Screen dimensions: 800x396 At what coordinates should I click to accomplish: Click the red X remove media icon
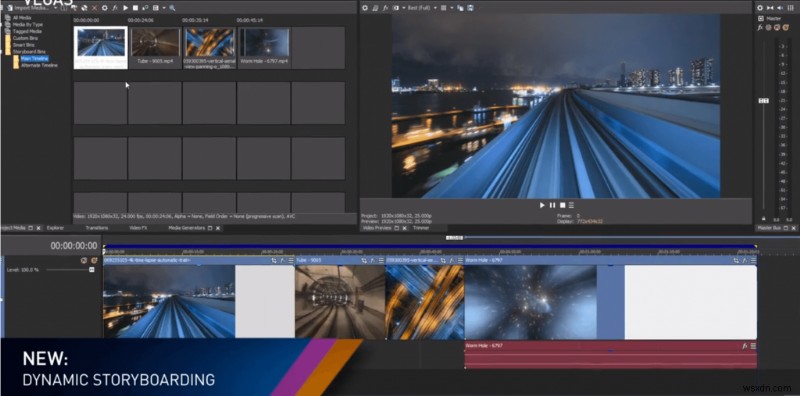coord(94,8)
